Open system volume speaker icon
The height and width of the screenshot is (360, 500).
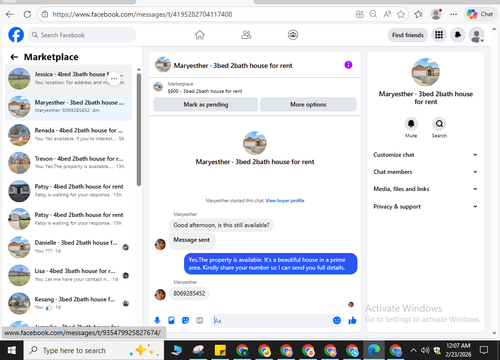[x=425, y=350]
